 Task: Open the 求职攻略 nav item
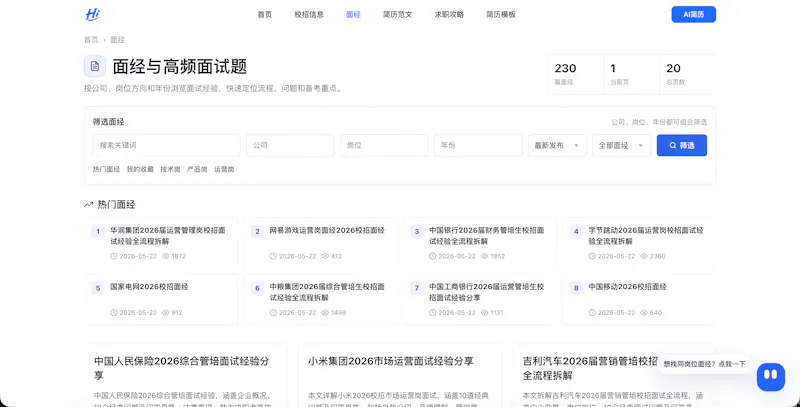(449, 14)
